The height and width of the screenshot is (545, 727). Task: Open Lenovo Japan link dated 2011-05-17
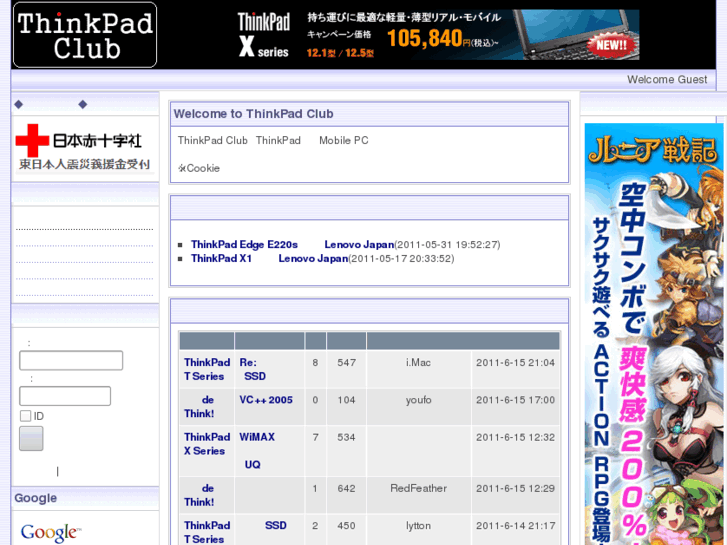313,258
